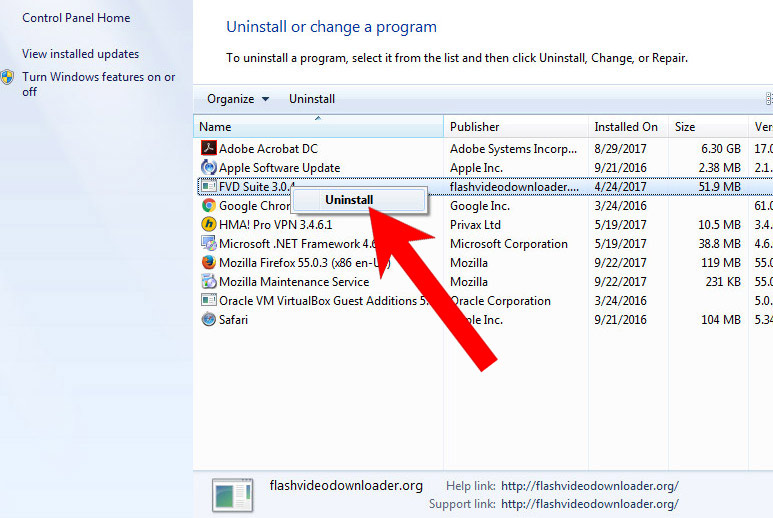Select the Mozilla Firefox icon
Viewport: 773px width, 518px height.
click(208, 263)
